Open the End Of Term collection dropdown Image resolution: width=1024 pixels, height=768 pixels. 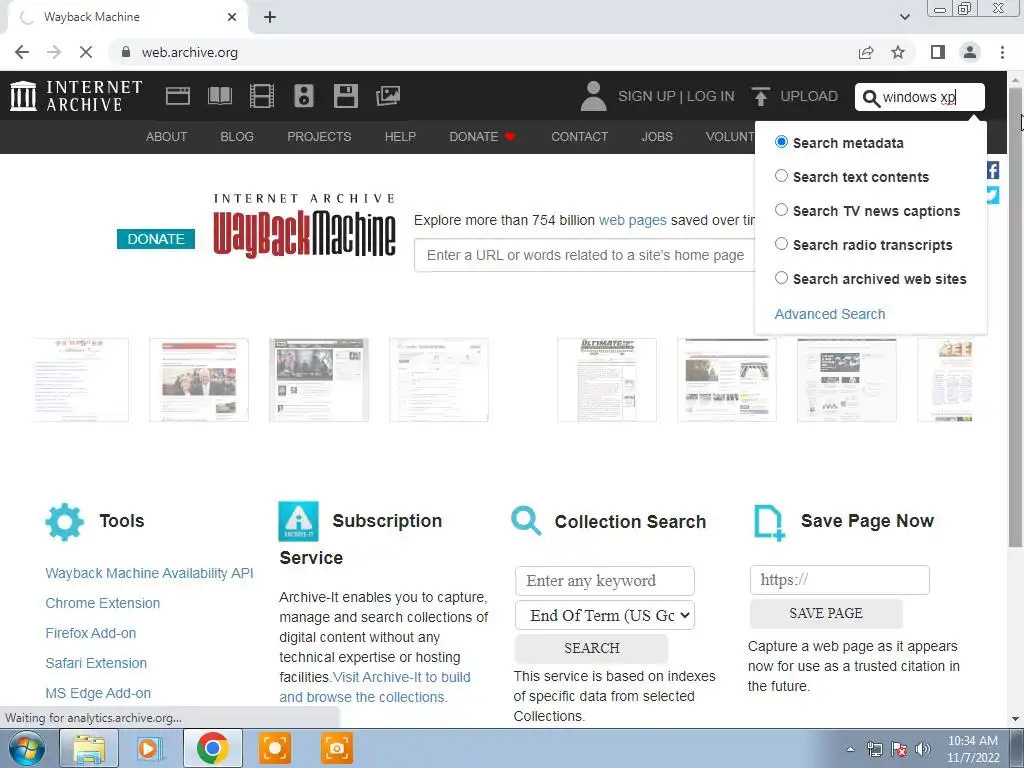coord(605,615)
